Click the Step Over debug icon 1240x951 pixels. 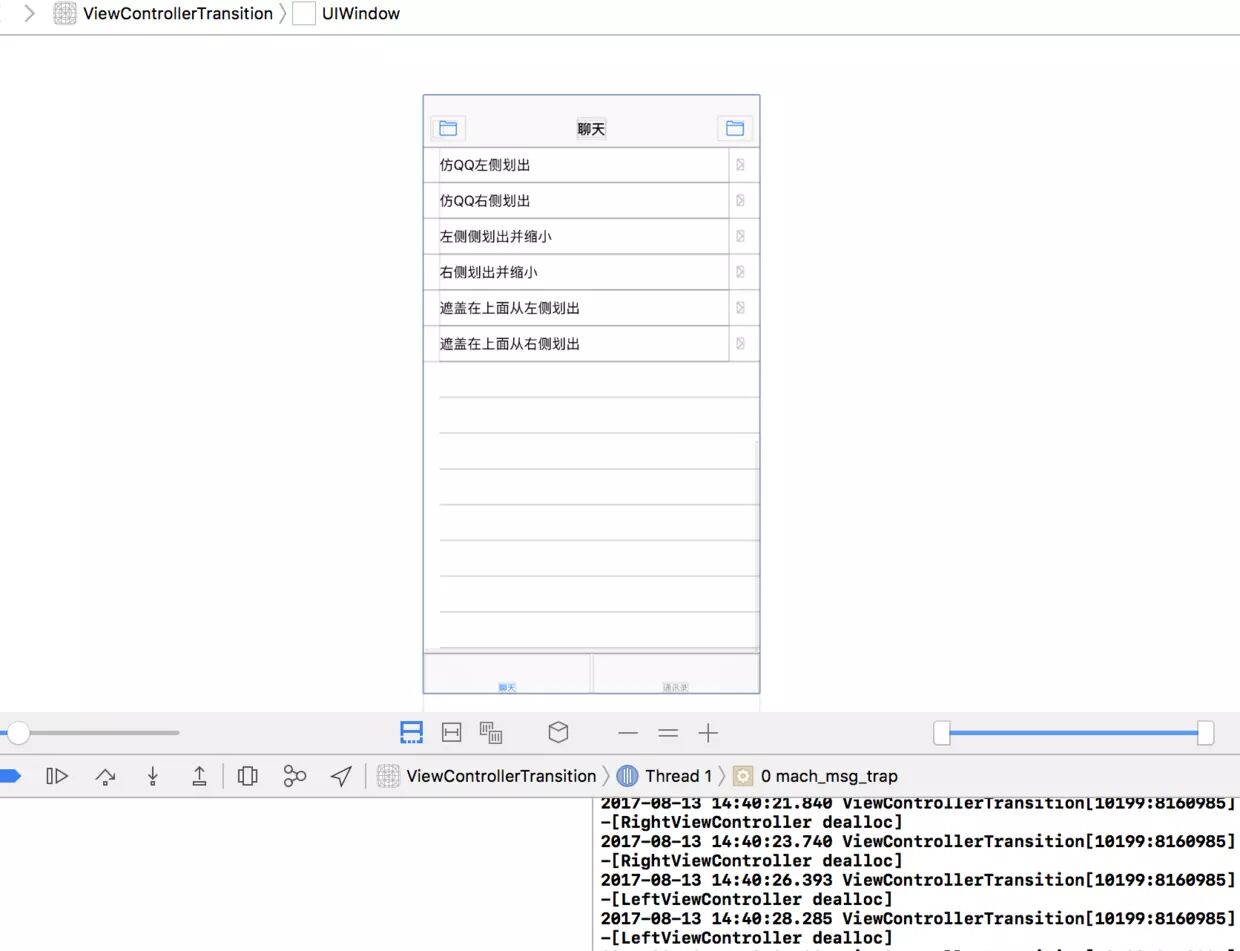(105, 776)
